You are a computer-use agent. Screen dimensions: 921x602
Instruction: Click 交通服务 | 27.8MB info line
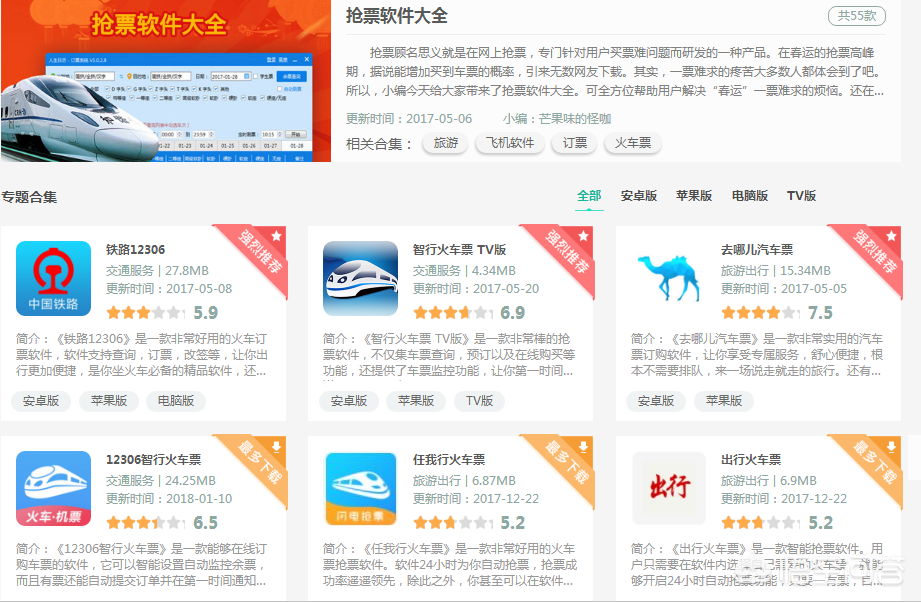(x=157, y=271)
